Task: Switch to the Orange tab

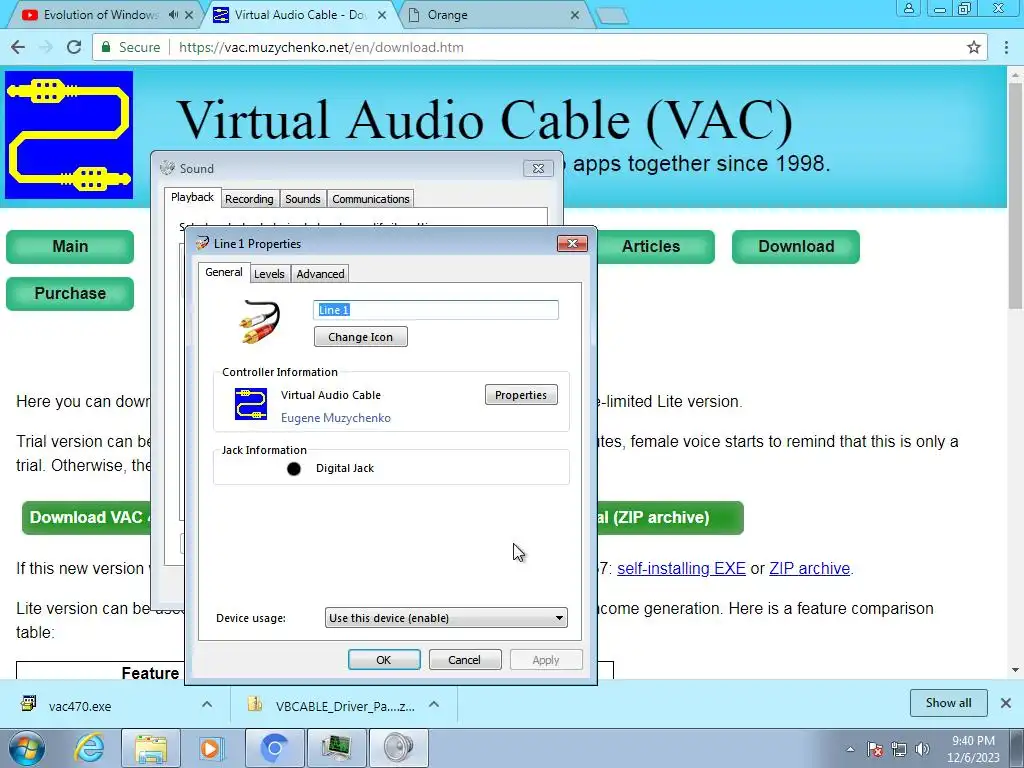Action: 447,14
